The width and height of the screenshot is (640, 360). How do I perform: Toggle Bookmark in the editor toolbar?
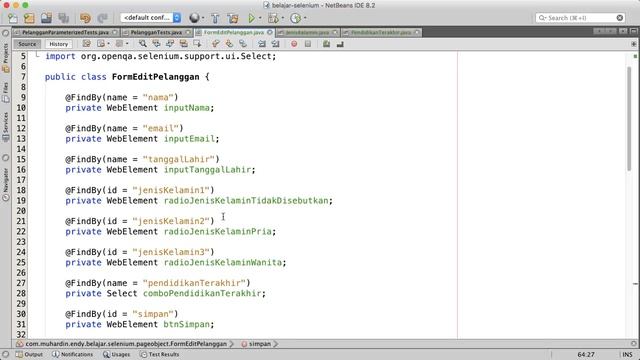click(243, 44)
